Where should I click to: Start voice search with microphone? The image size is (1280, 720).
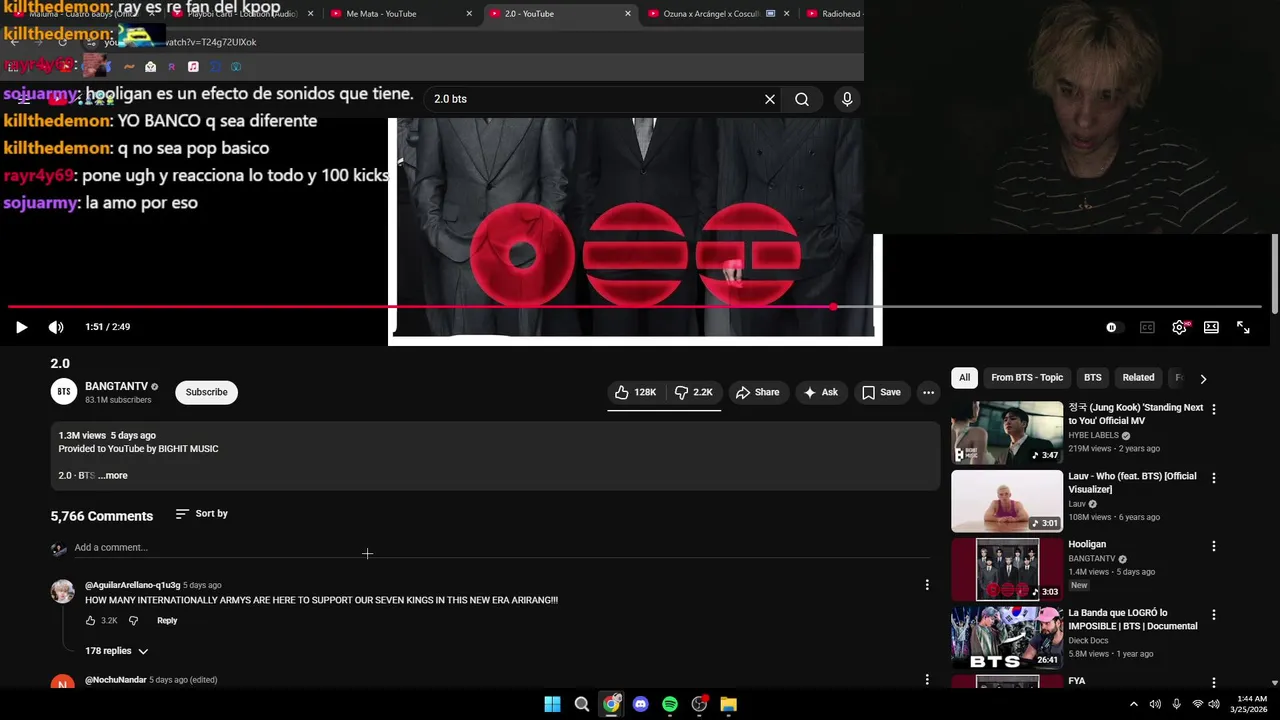click(847, 99)
